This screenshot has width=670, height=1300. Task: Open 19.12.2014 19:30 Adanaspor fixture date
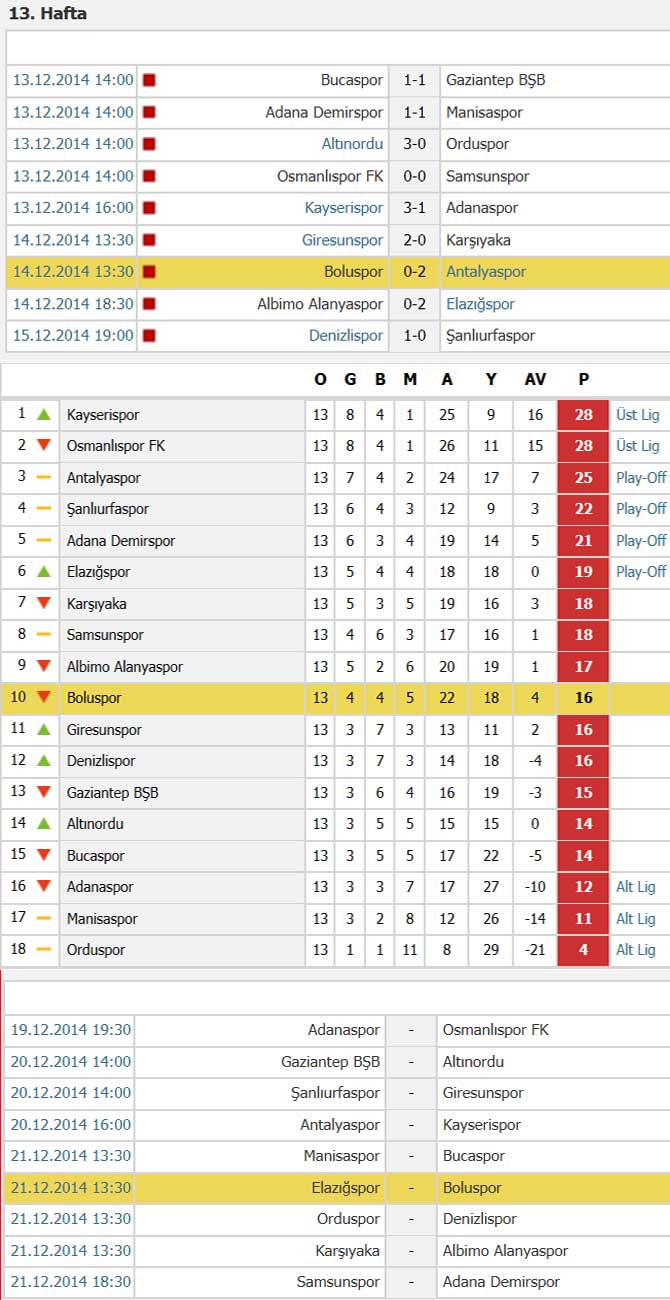point(70,1030)
